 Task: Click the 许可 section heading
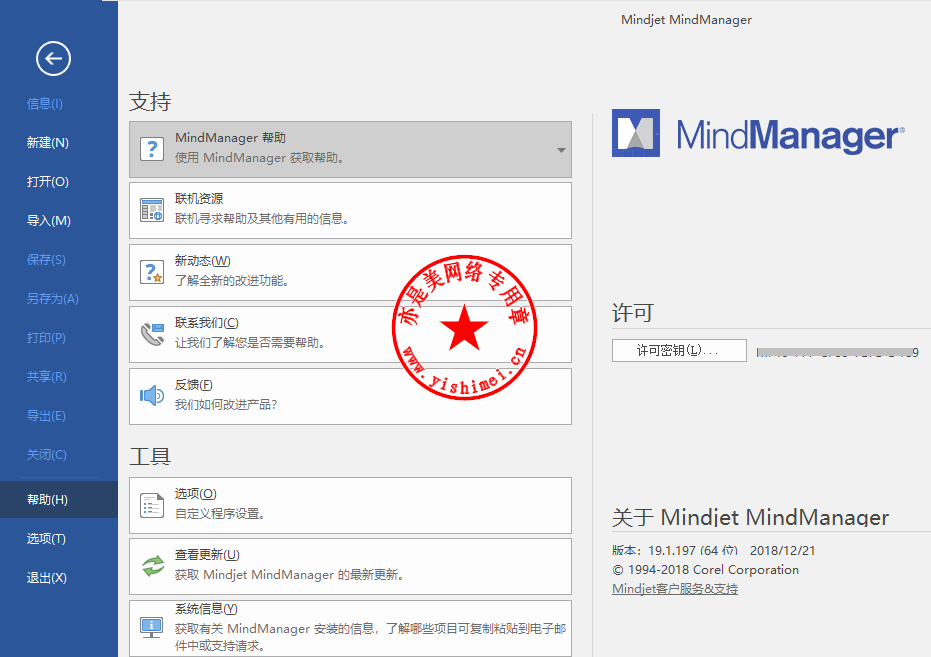coord(633,313)
